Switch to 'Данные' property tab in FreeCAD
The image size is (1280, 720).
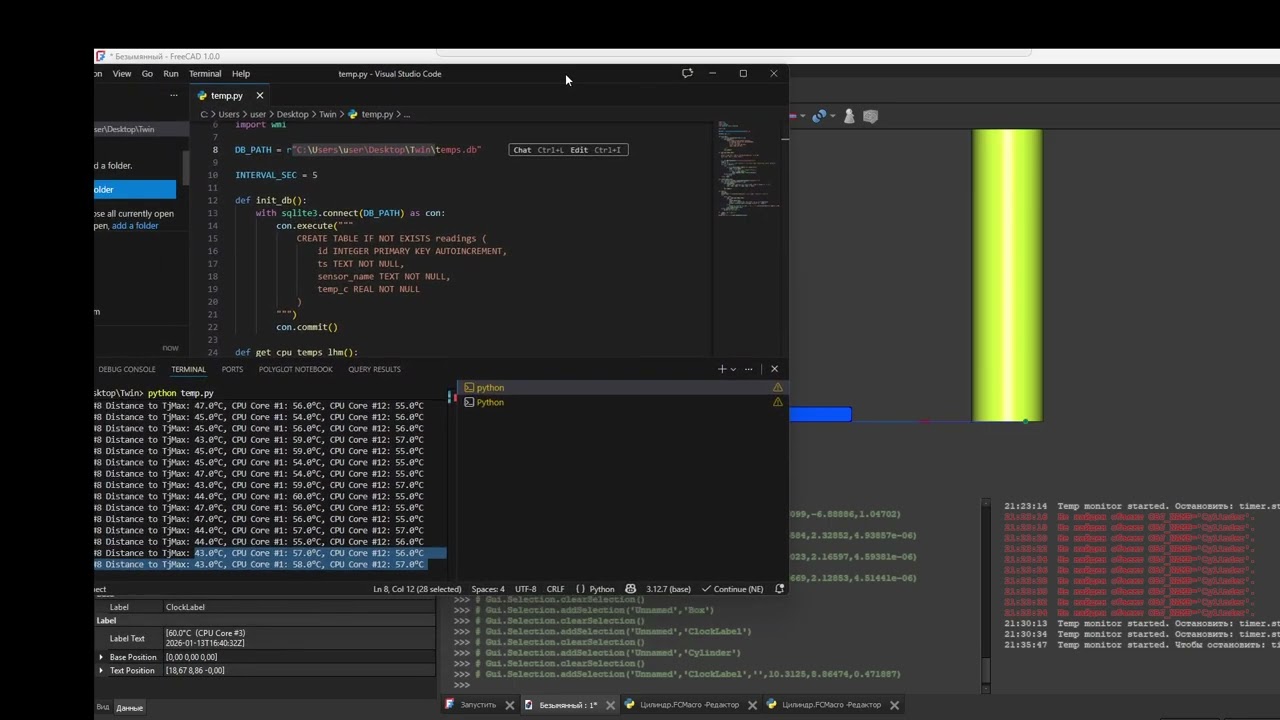tap(130, 708)
